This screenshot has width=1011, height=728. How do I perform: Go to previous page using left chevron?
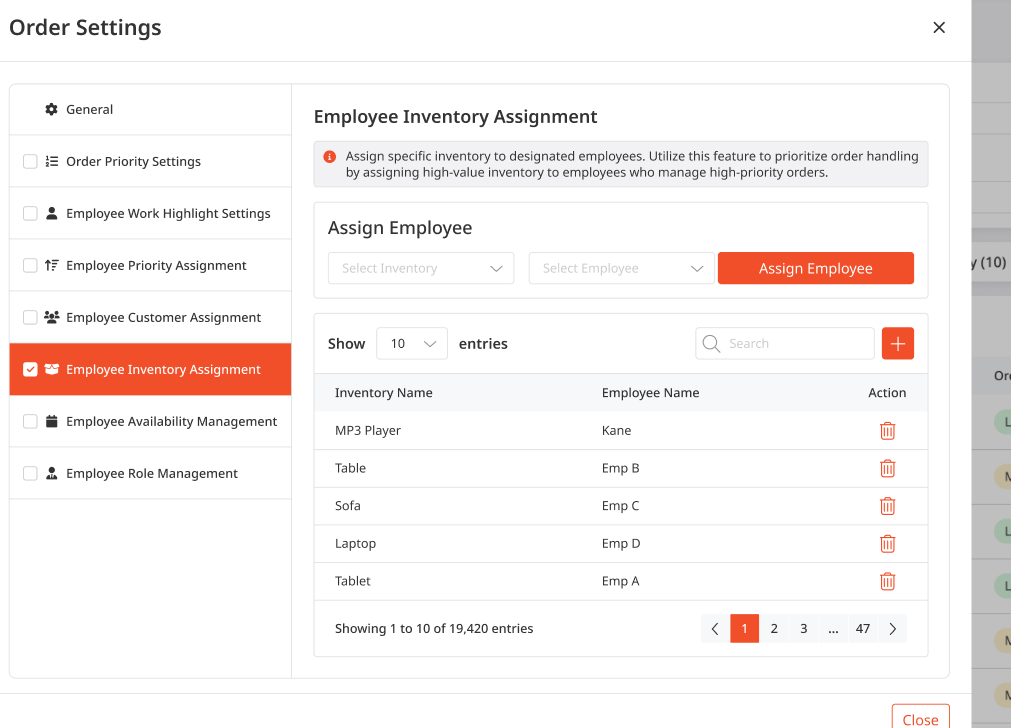[x=715, y=629]
